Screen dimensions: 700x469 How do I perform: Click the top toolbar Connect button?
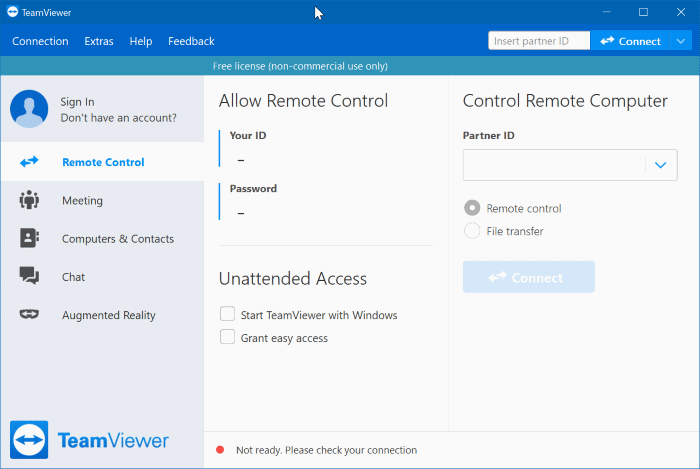(x=629, y=41)
